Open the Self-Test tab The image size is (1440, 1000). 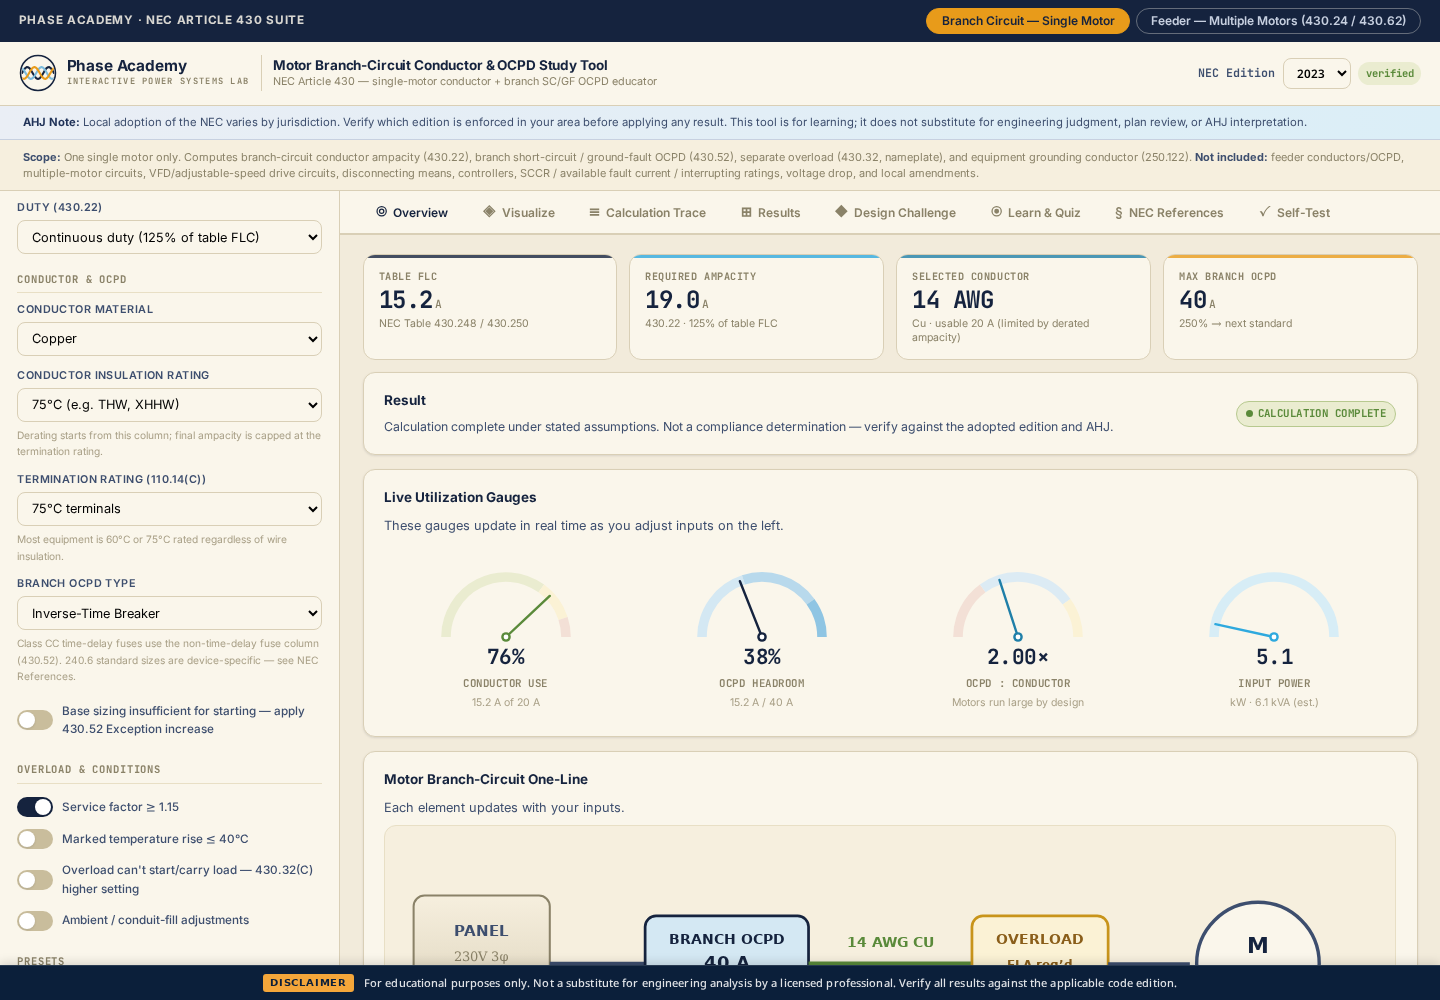1294,213
